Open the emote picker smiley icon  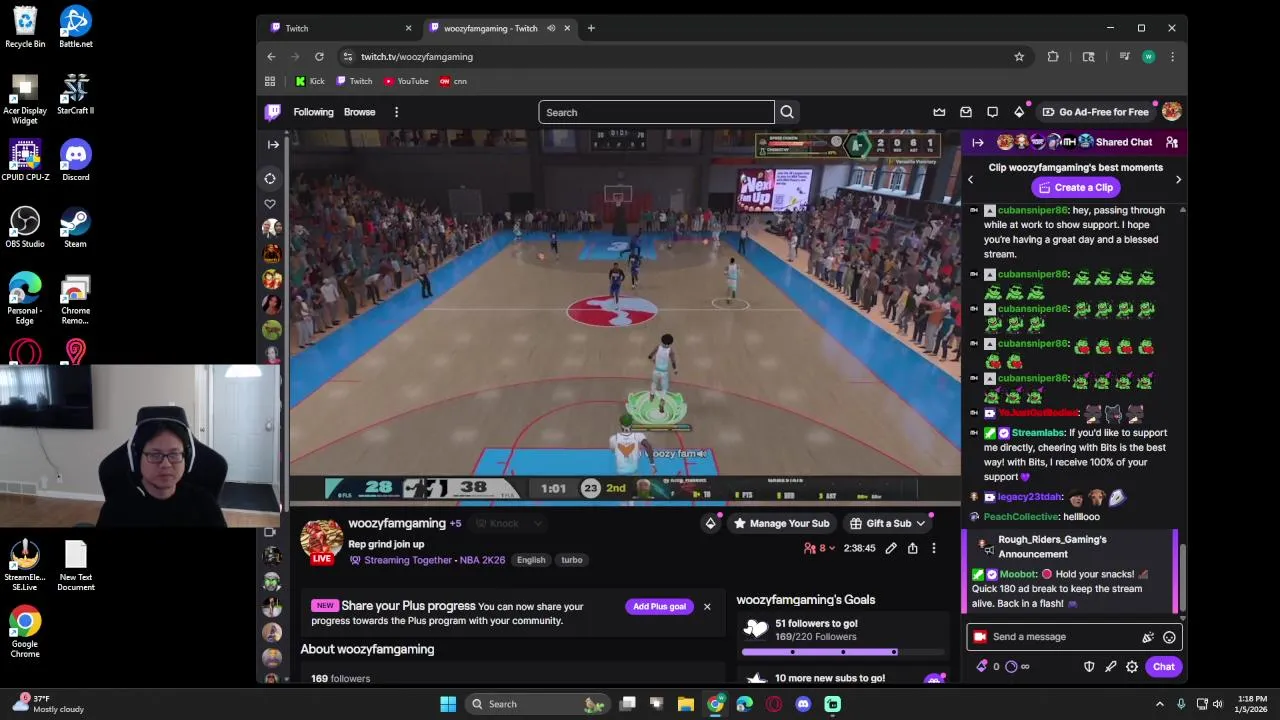1169,637
